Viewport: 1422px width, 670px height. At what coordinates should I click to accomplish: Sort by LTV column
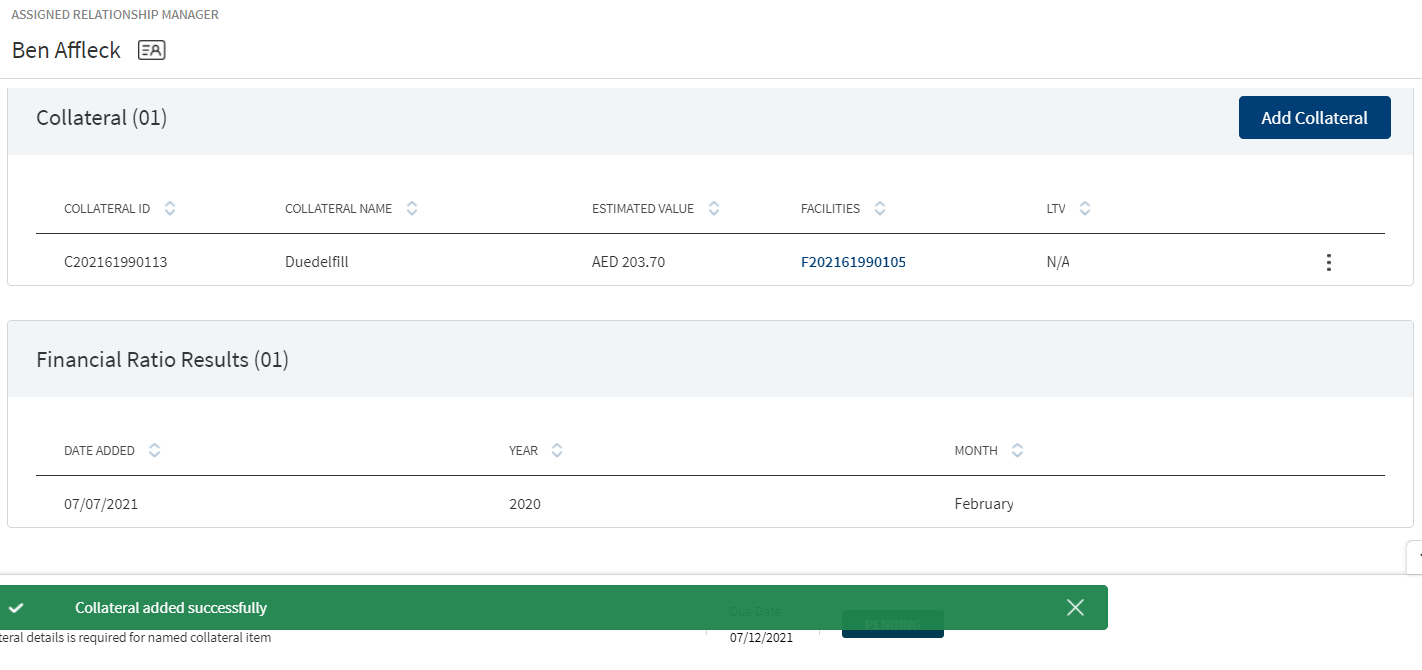[x=1085, y=209]
